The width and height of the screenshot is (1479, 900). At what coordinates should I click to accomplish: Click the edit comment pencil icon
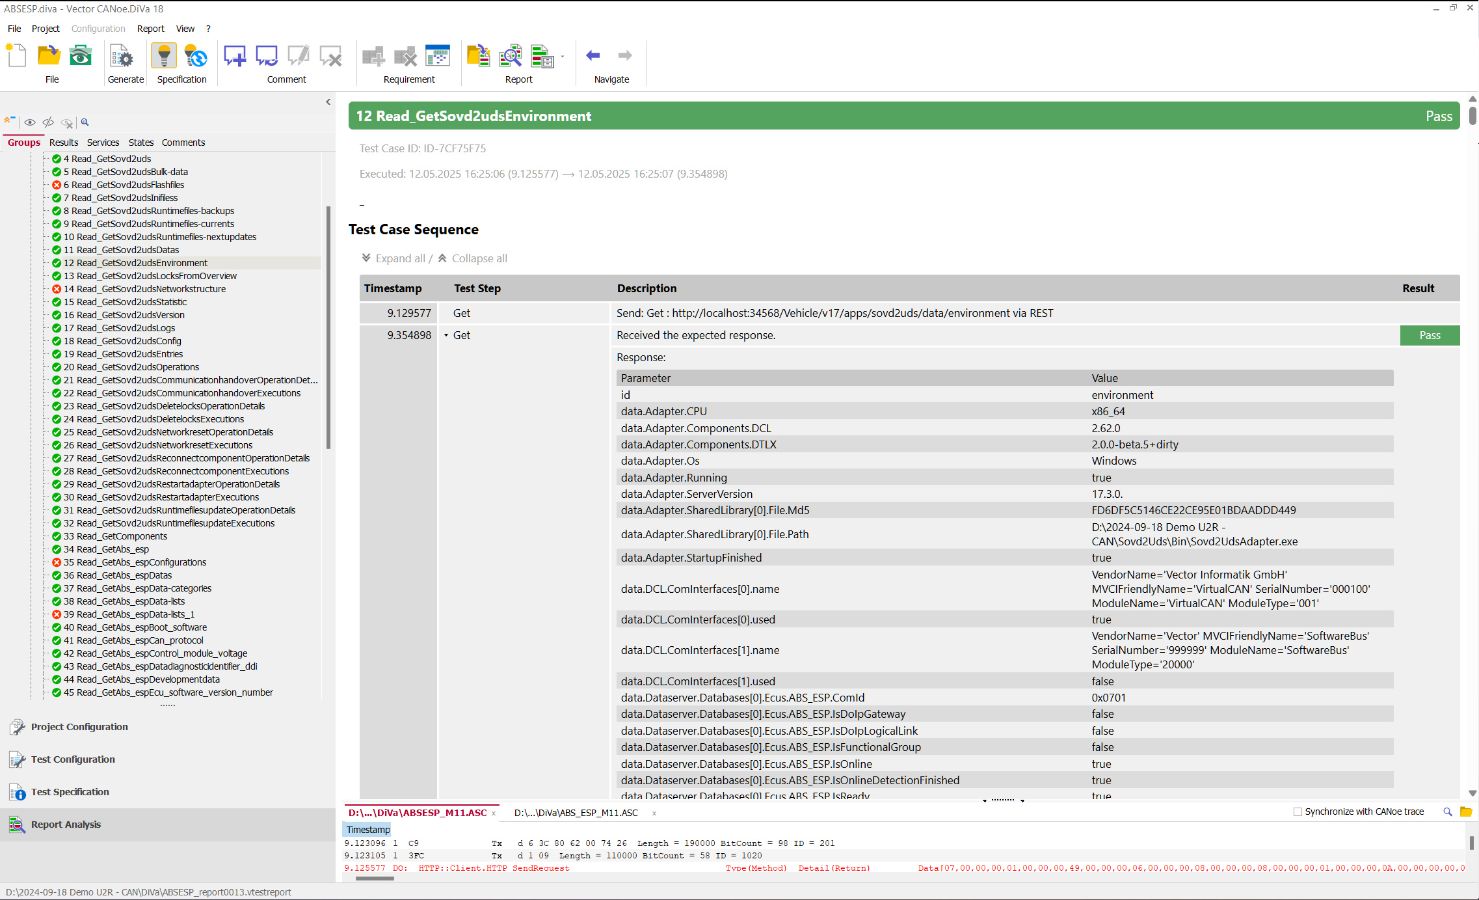298,56
